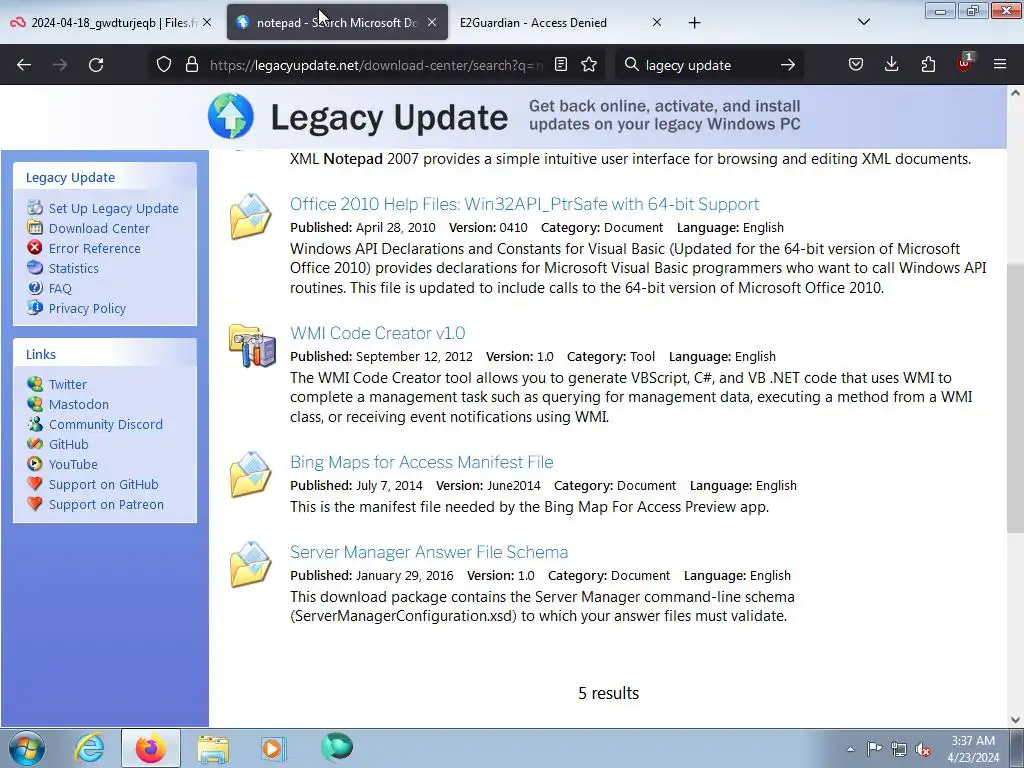Open Firefox downloads panel
This screenshot has height=768, width=1024.
(891, 65)
